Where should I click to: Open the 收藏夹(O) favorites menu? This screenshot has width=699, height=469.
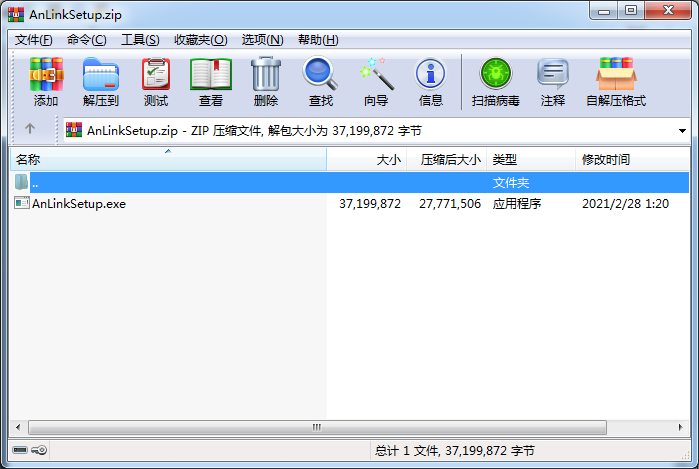[200, 40]
